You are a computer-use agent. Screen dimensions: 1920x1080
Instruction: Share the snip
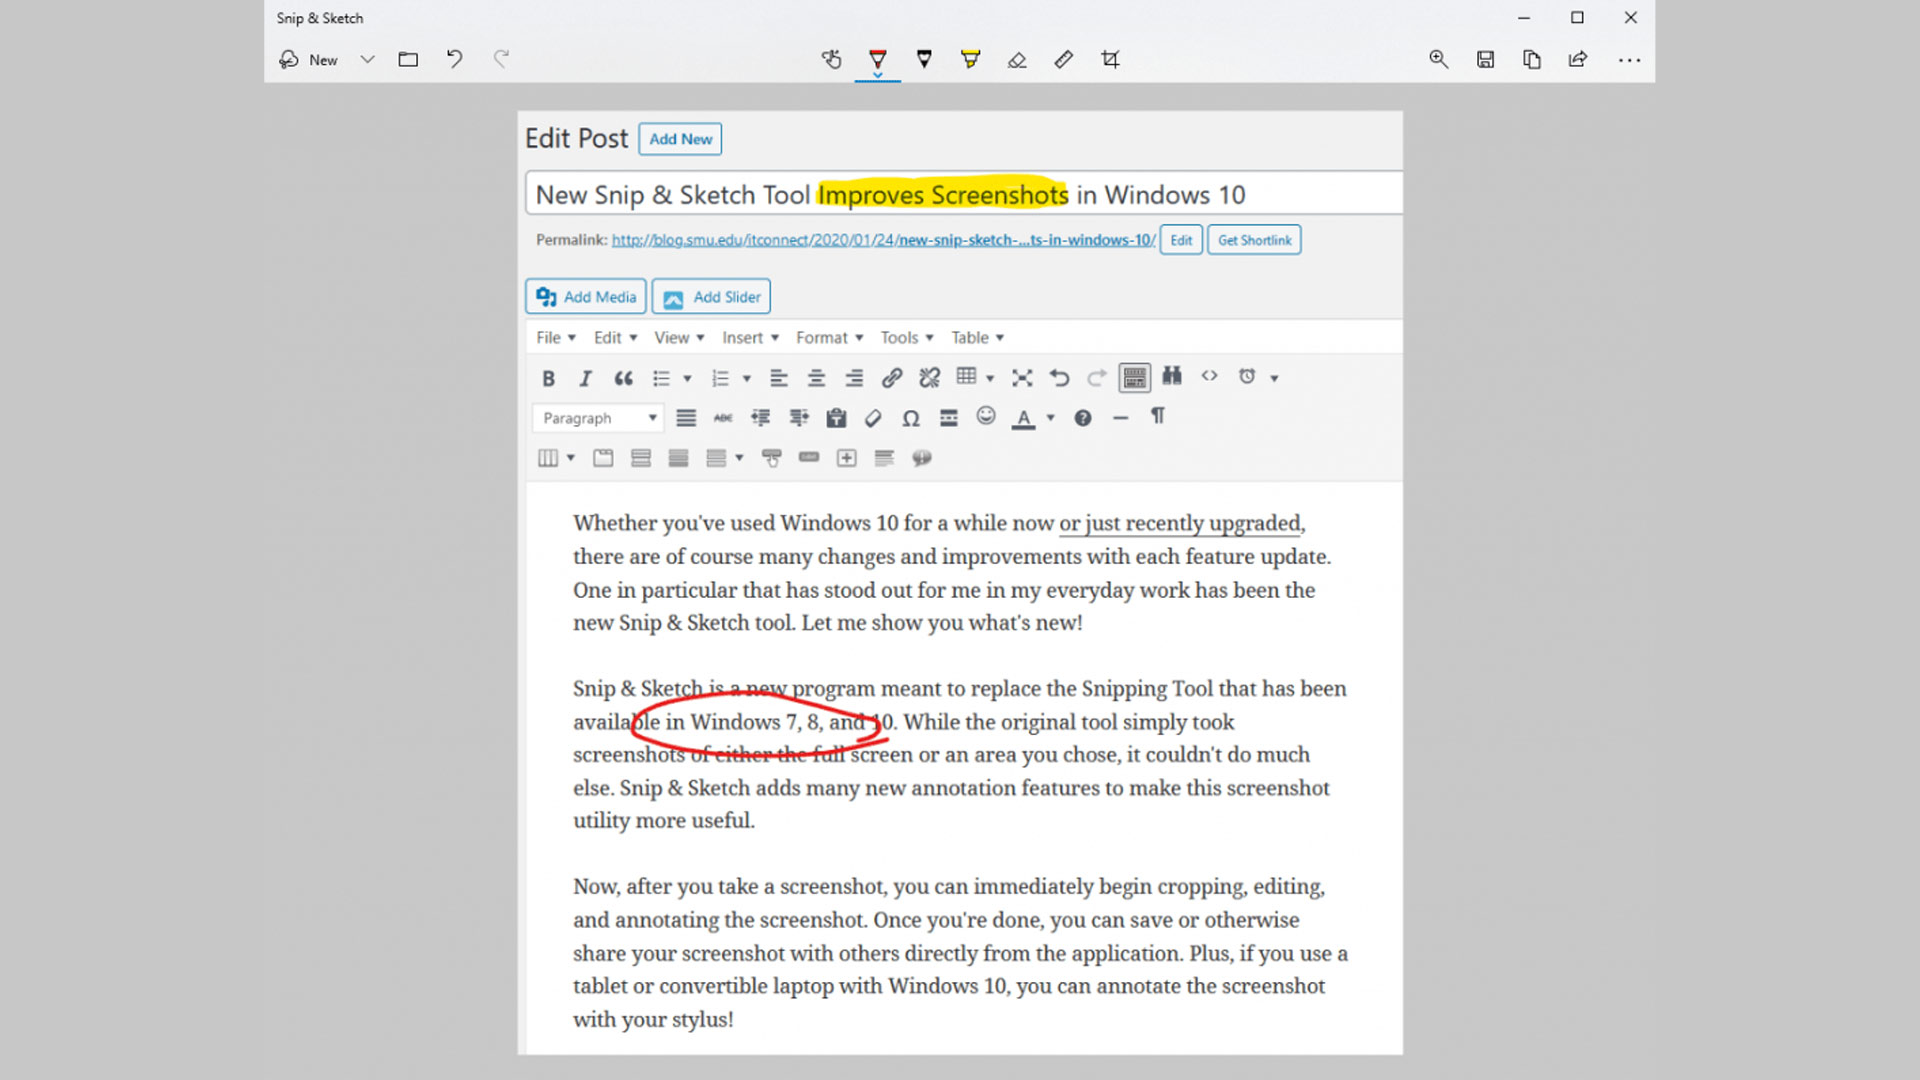[1578, 59]
